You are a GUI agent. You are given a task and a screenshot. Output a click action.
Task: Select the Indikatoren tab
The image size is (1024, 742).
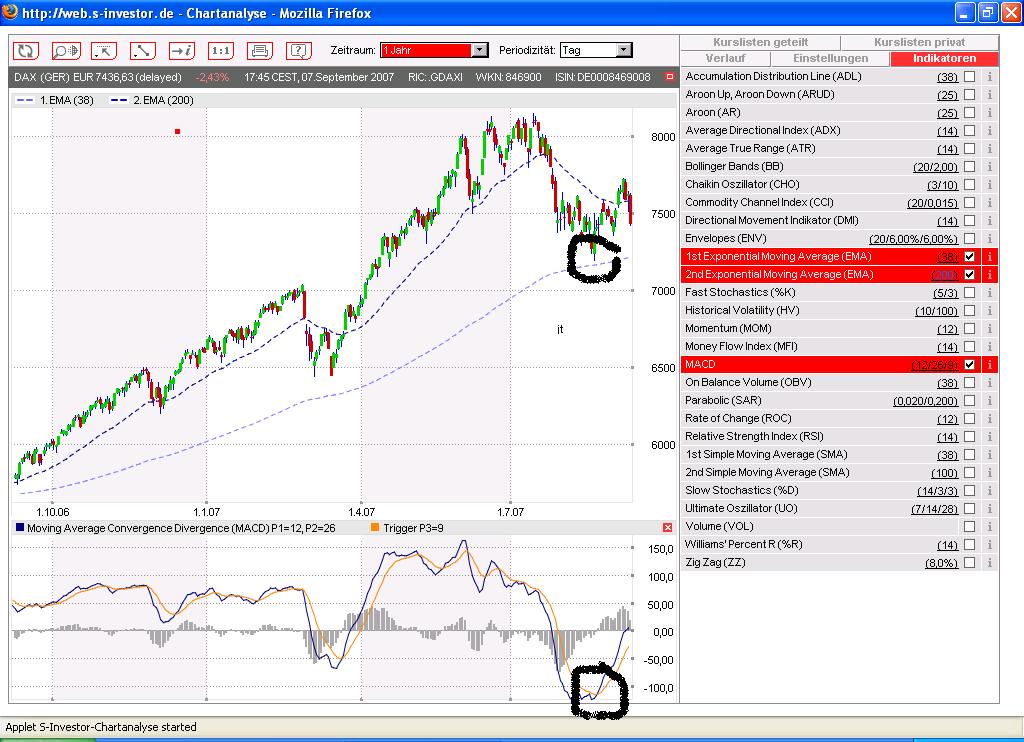pyautogui.click(x=944, y=58)
